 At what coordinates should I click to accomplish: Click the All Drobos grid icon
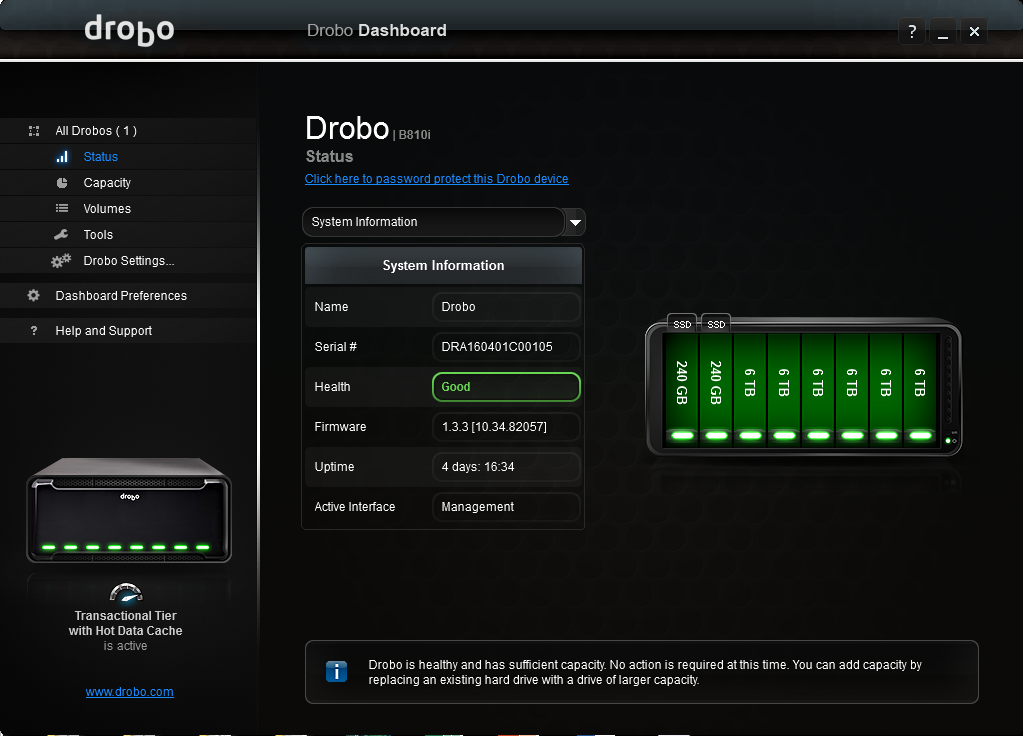(x=34, y=131)
